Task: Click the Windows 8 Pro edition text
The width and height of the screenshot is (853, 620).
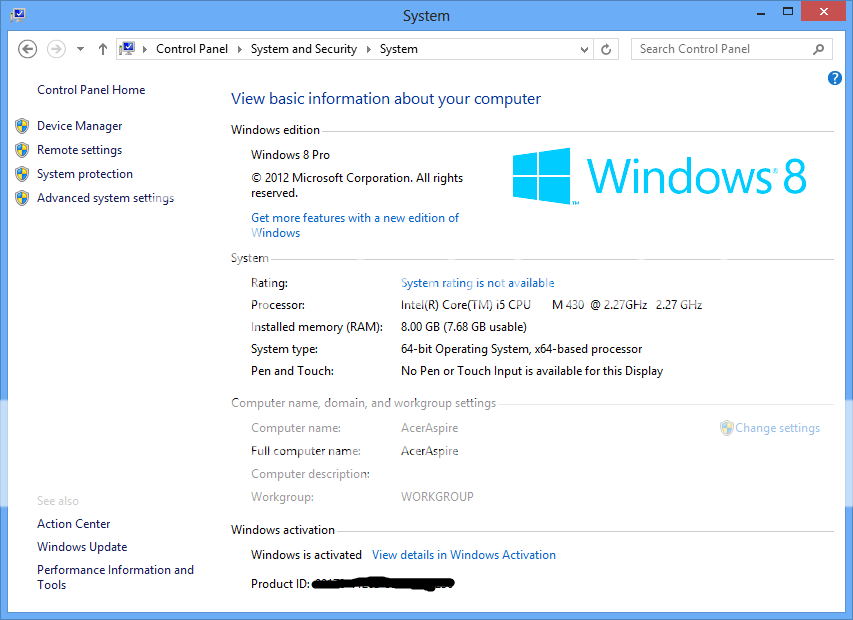Action: click(x=290, y=155)
